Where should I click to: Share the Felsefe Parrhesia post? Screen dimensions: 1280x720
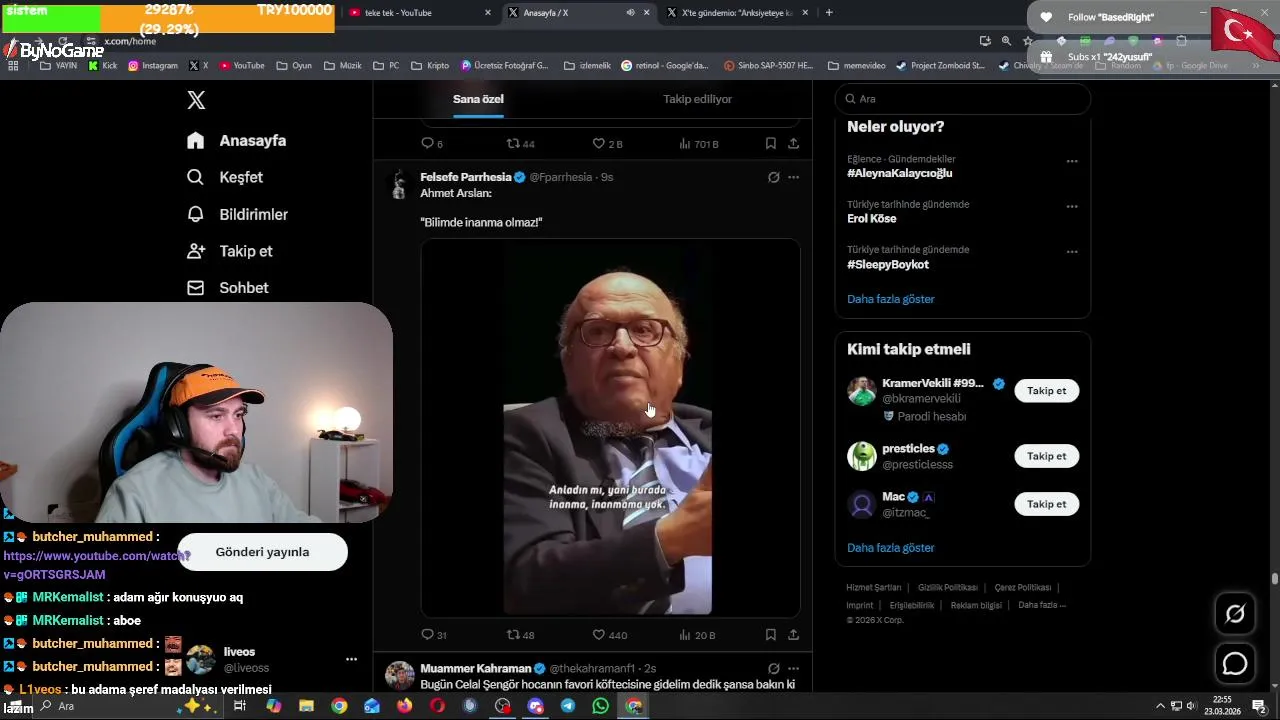(793, 635)
